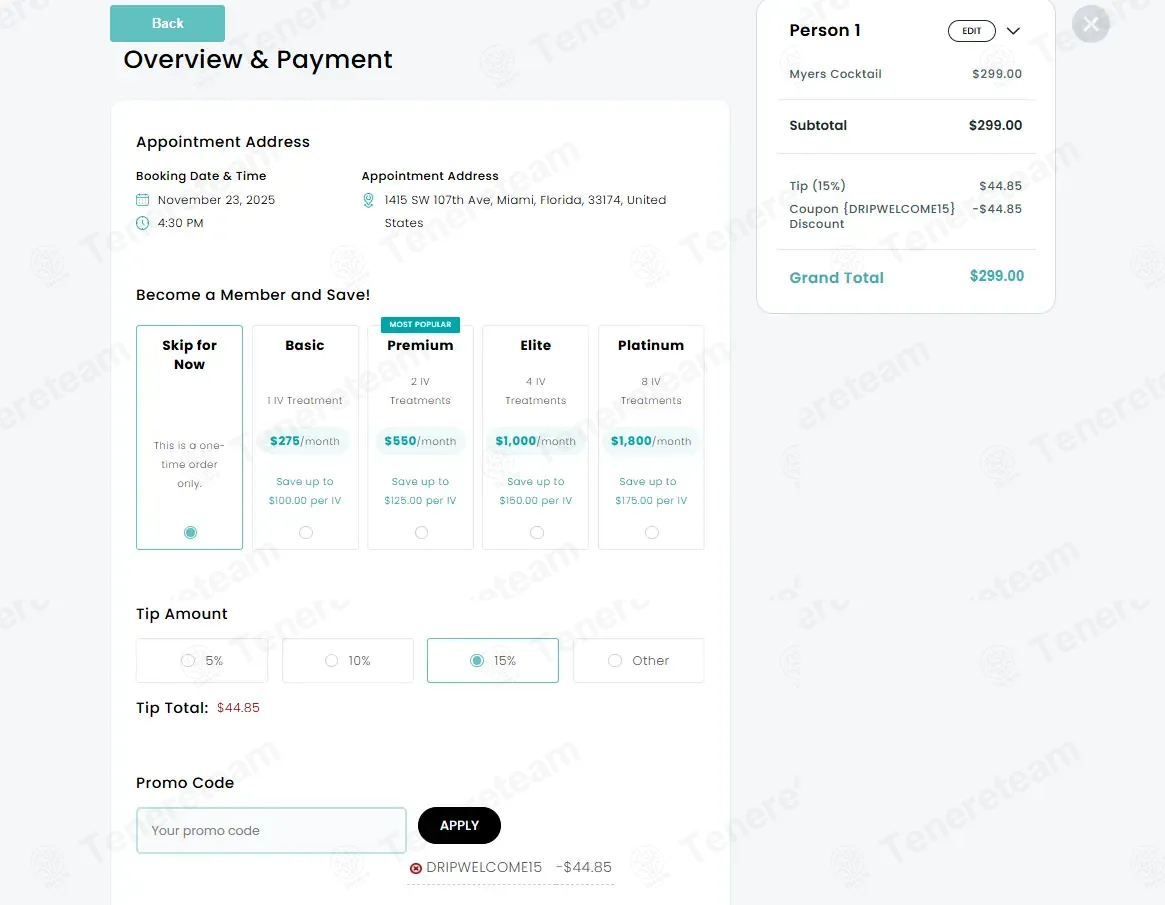Select the Basic membership radio button
This screenshot has width=1165, height=905.
tap(305, 532)
